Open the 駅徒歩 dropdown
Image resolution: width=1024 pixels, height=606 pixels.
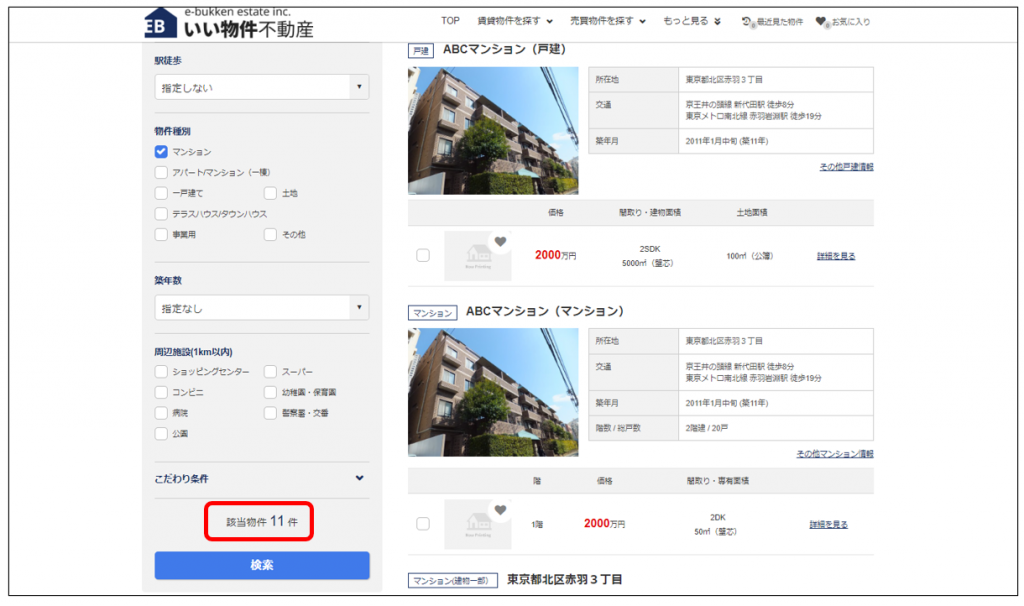pos(262,88)
